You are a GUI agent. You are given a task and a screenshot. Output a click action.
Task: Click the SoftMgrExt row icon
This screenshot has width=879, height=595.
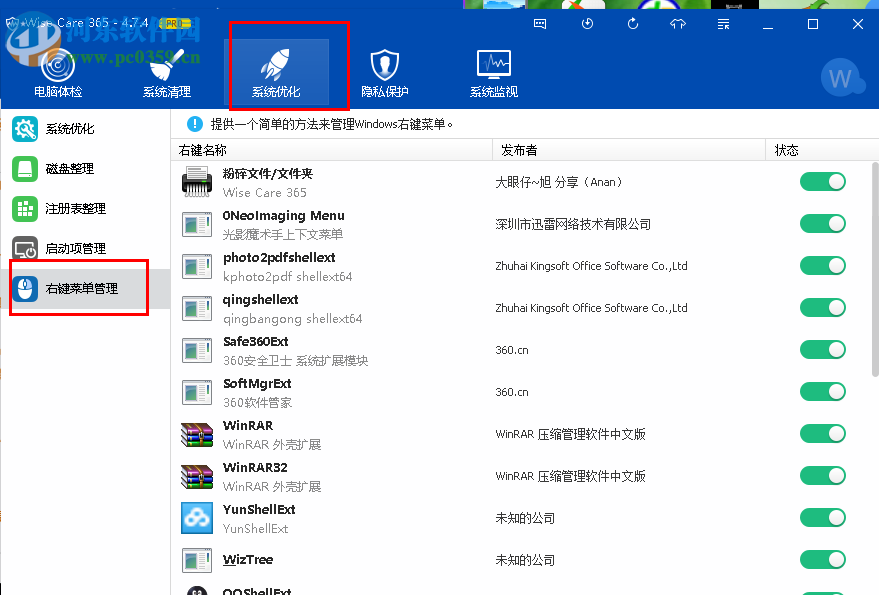click(197, 392)
